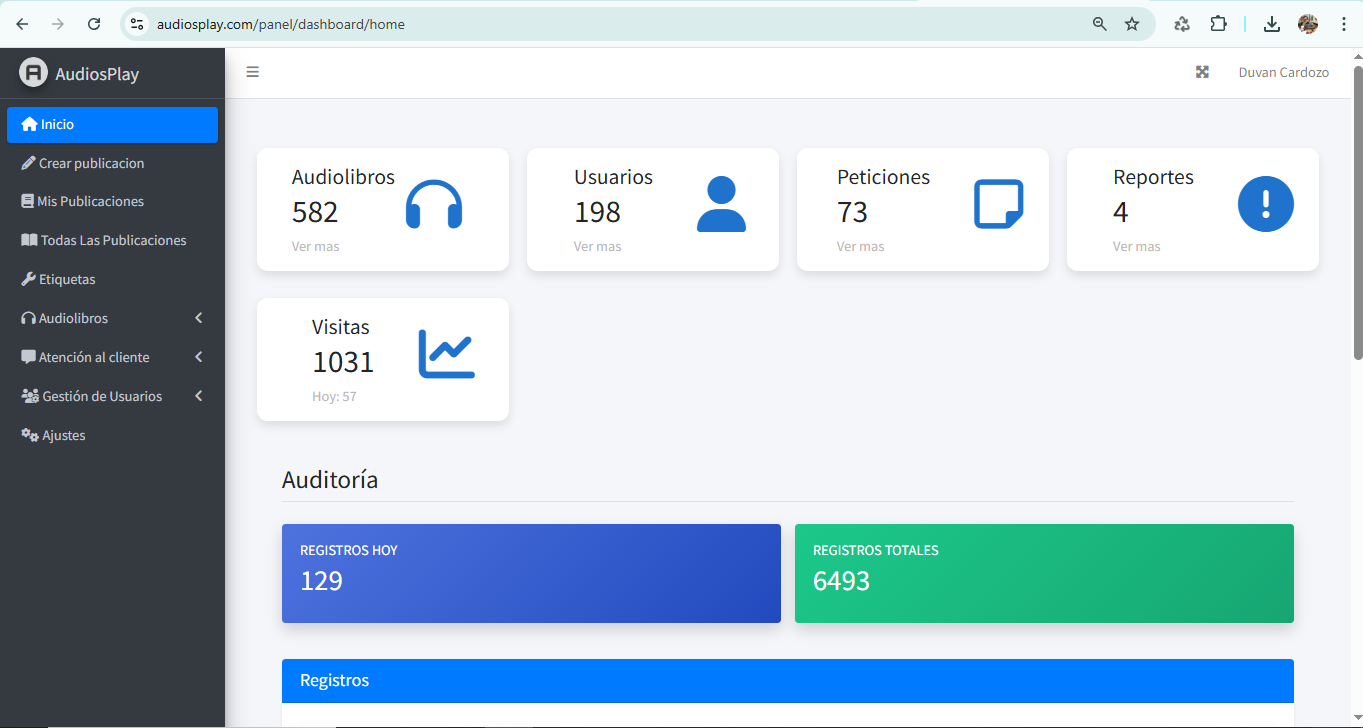The width and height of the screenshot is (1363, 728).
Task: Toggle fullscreen with the expand icon
Action: click(1202, 72)
